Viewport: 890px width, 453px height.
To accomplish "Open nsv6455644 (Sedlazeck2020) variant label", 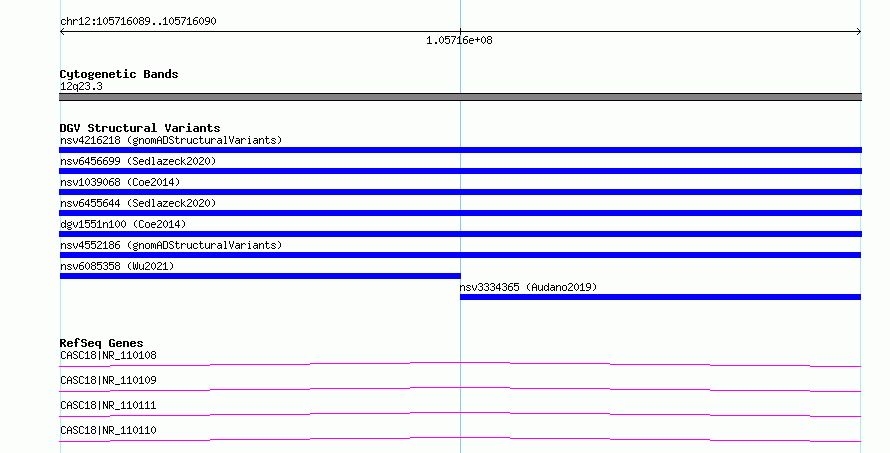I will click(x=138, y=203).
